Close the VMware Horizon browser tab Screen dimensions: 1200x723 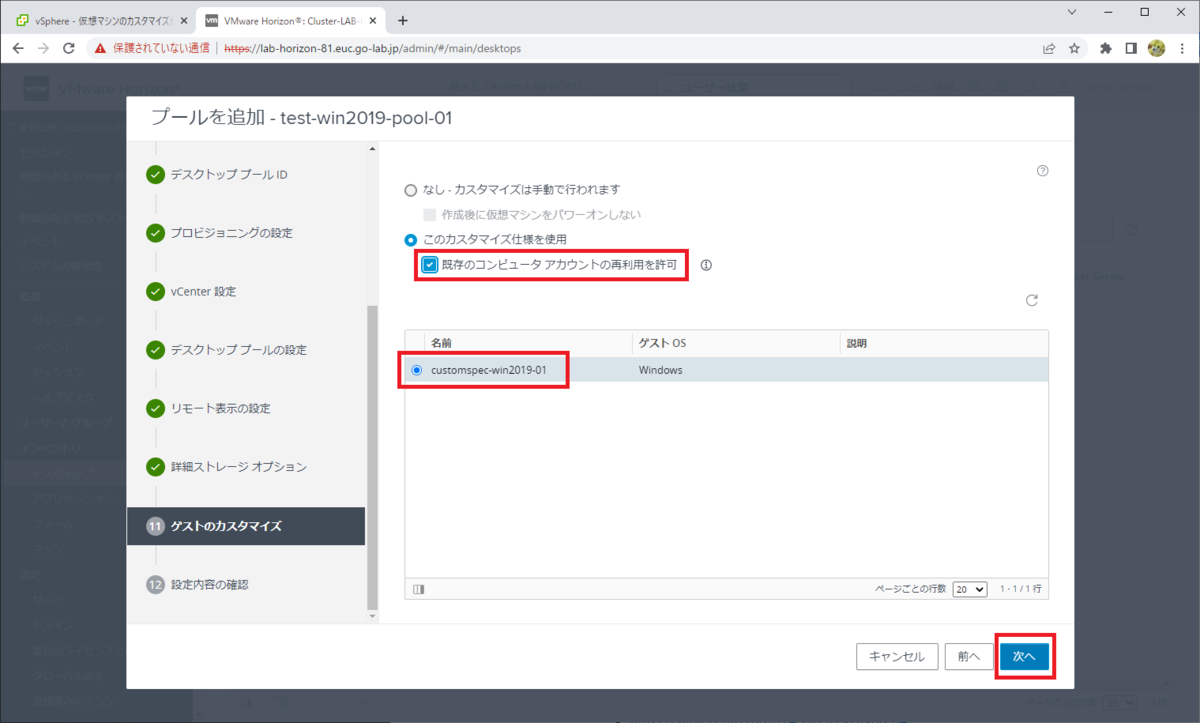click(374, 20)
